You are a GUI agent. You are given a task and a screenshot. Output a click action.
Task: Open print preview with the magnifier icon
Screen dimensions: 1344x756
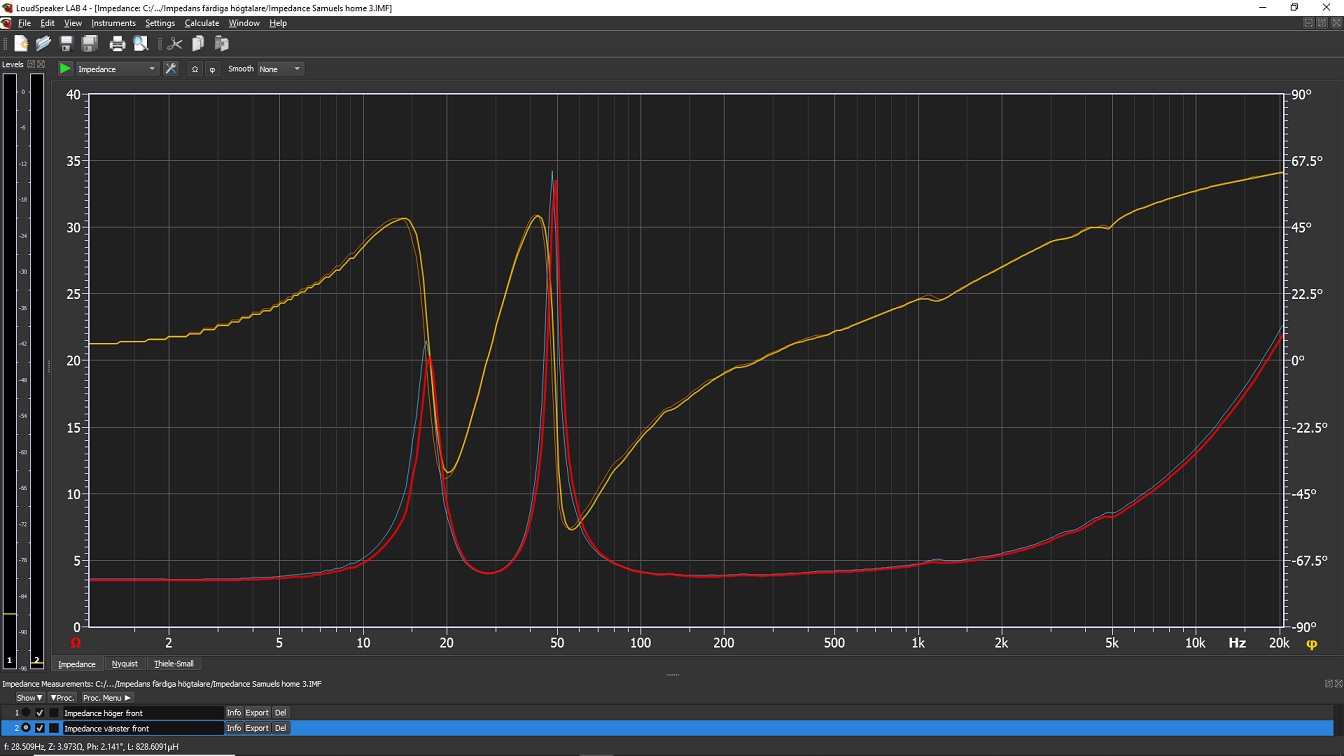pyautogui.click(x=141, y=44)
